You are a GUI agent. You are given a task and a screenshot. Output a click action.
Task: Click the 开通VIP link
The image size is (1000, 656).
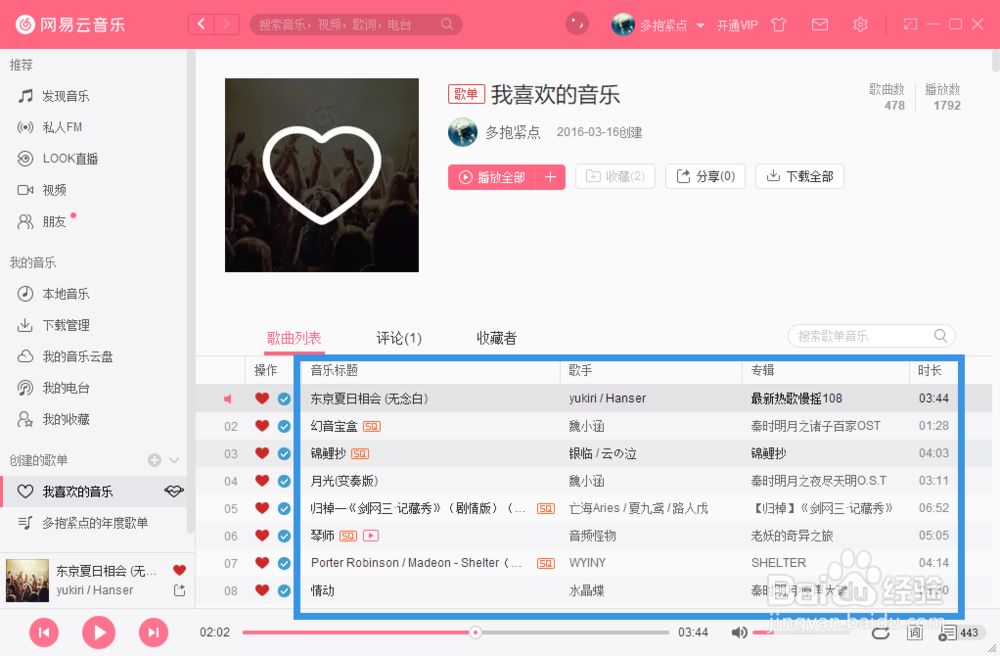click(737, 25)
